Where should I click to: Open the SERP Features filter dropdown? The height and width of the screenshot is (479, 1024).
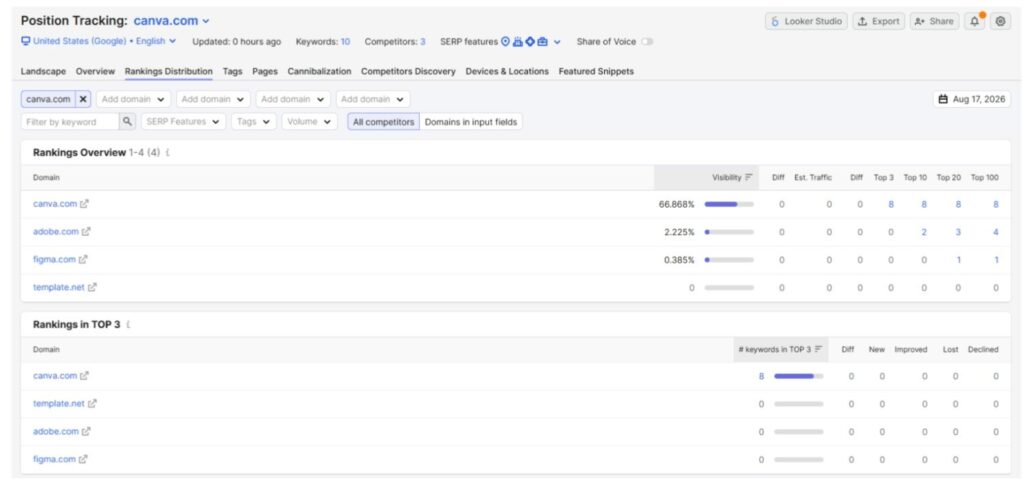coord(183,122)
